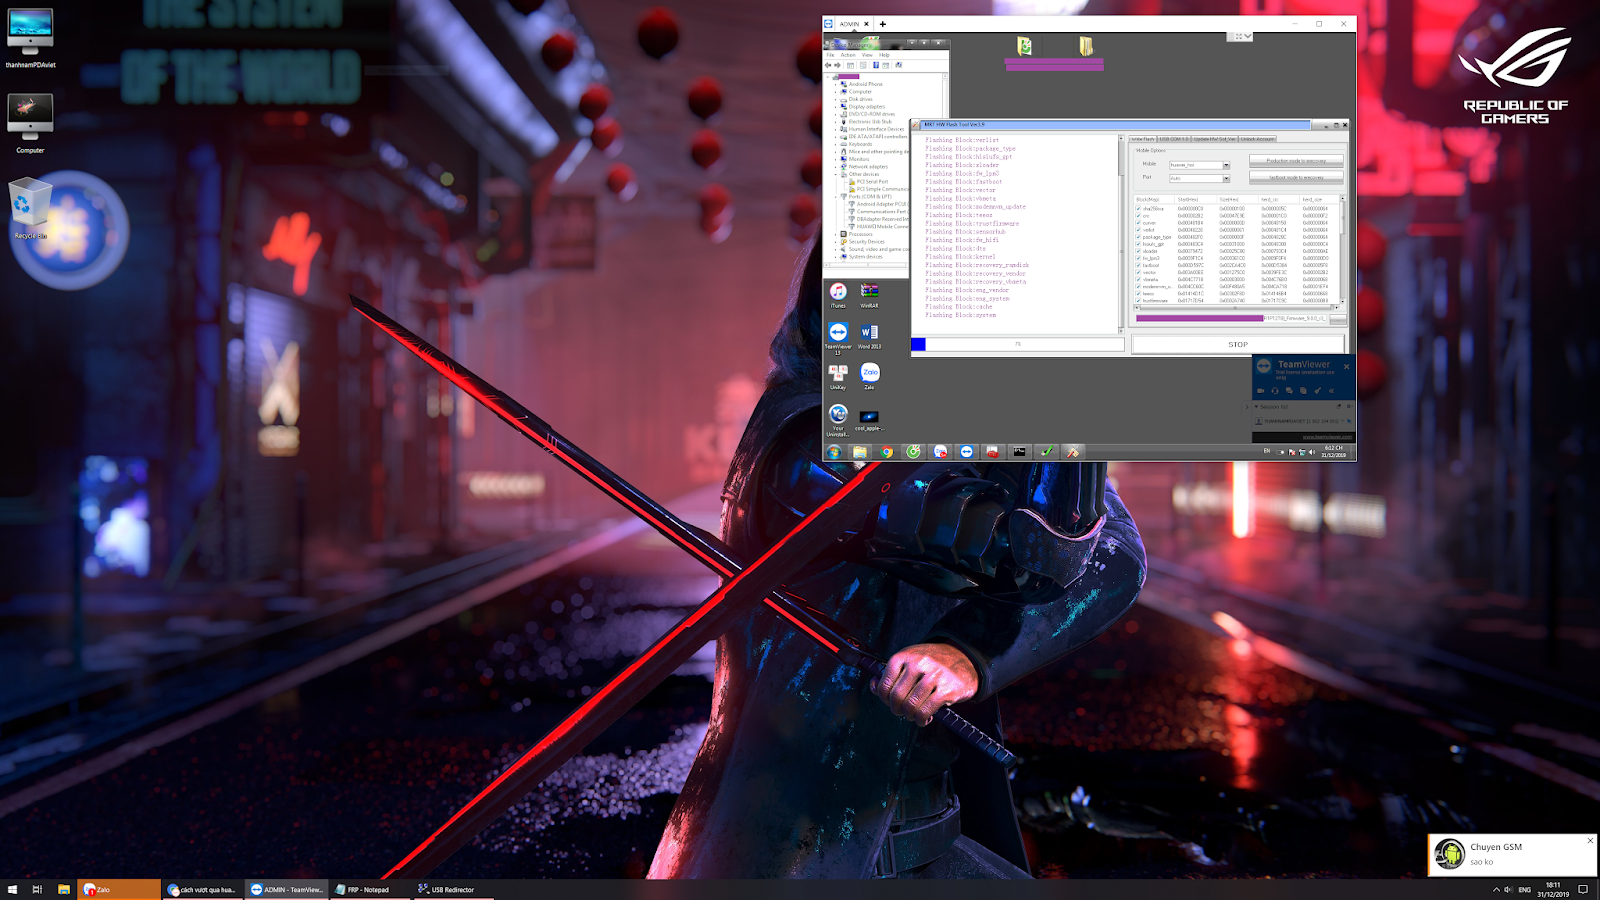Viewport: 1600px width, 900px height.
Task: Collapse the Ports (COM & LPT) node
Action: click(x=836, y=197)
